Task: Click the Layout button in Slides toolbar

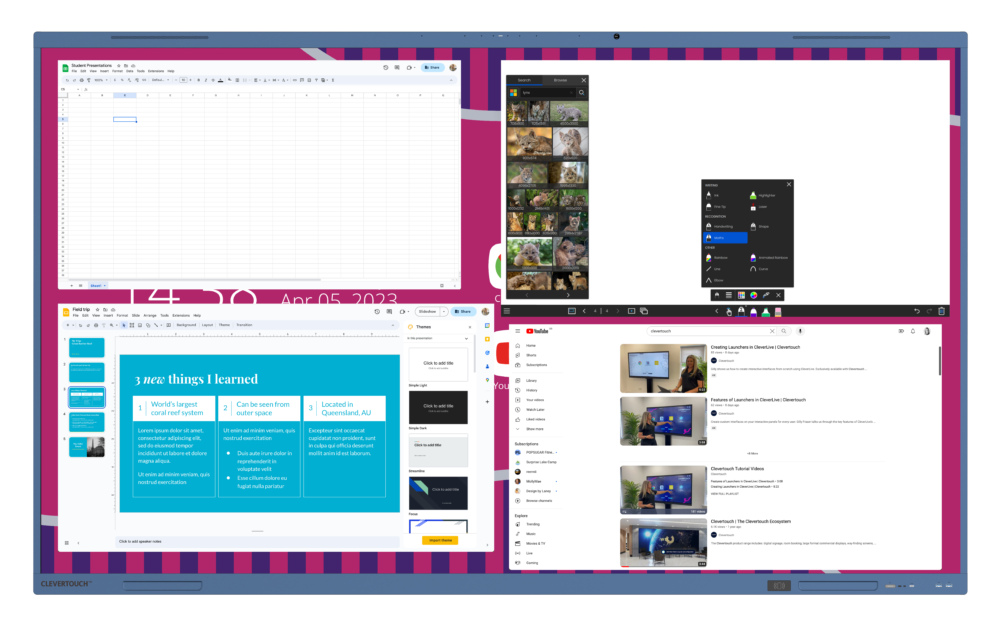Action: (x=207, y=325)
